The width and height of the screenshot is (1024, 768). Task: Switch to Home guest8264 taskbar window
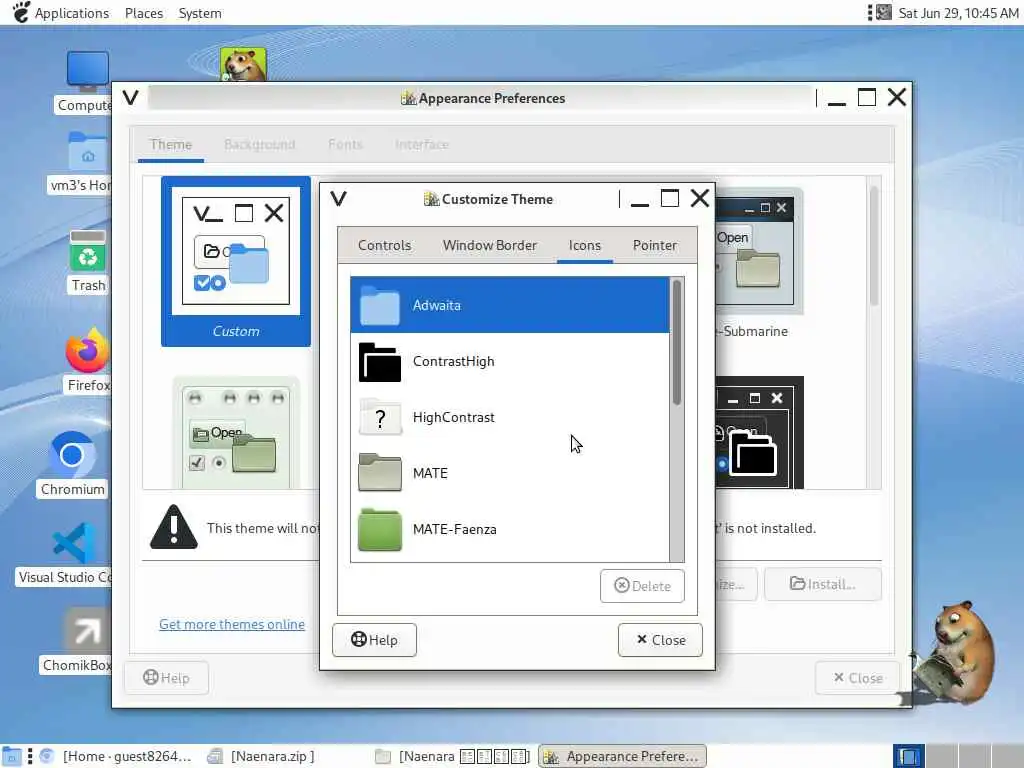(x=115, y=756)
